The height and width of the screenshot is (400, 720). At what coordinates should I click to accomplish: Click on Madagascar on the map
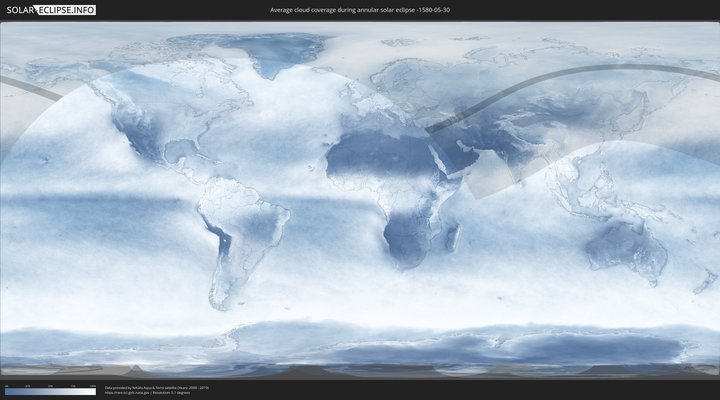(x=454, y=238)
